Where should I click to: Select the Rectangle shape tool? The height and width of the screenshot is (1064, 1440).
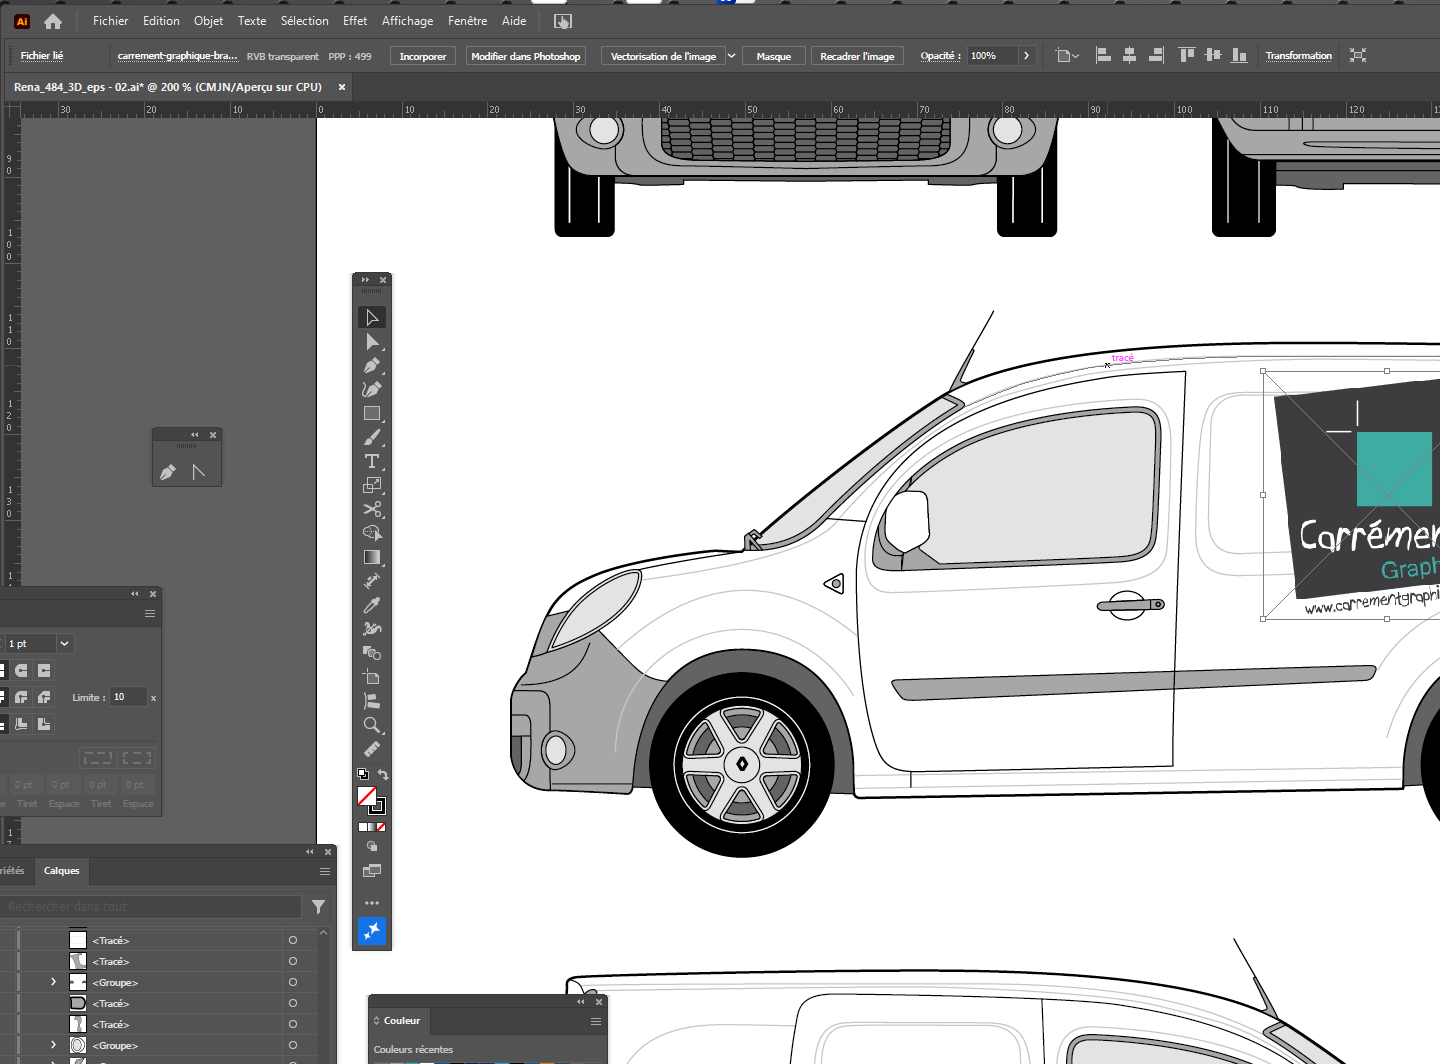click(372, 413)
